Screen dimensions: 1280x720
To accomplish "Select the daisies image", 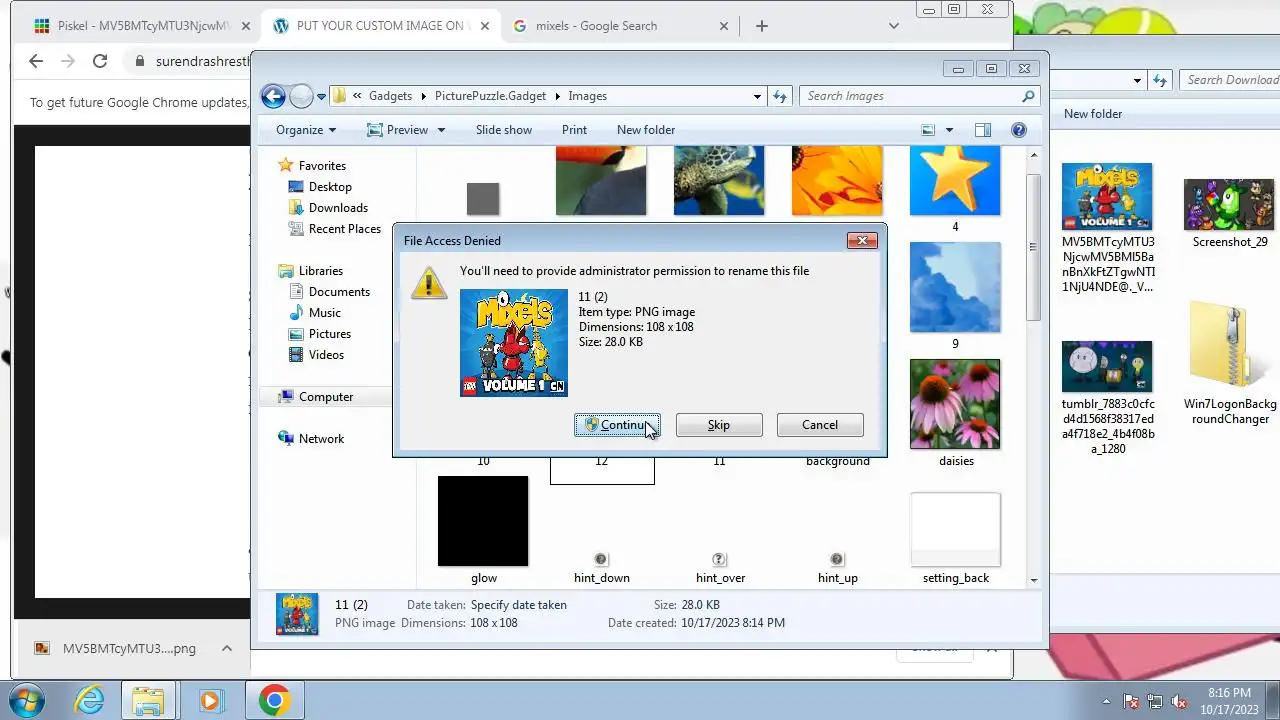I will click(955, 405).
